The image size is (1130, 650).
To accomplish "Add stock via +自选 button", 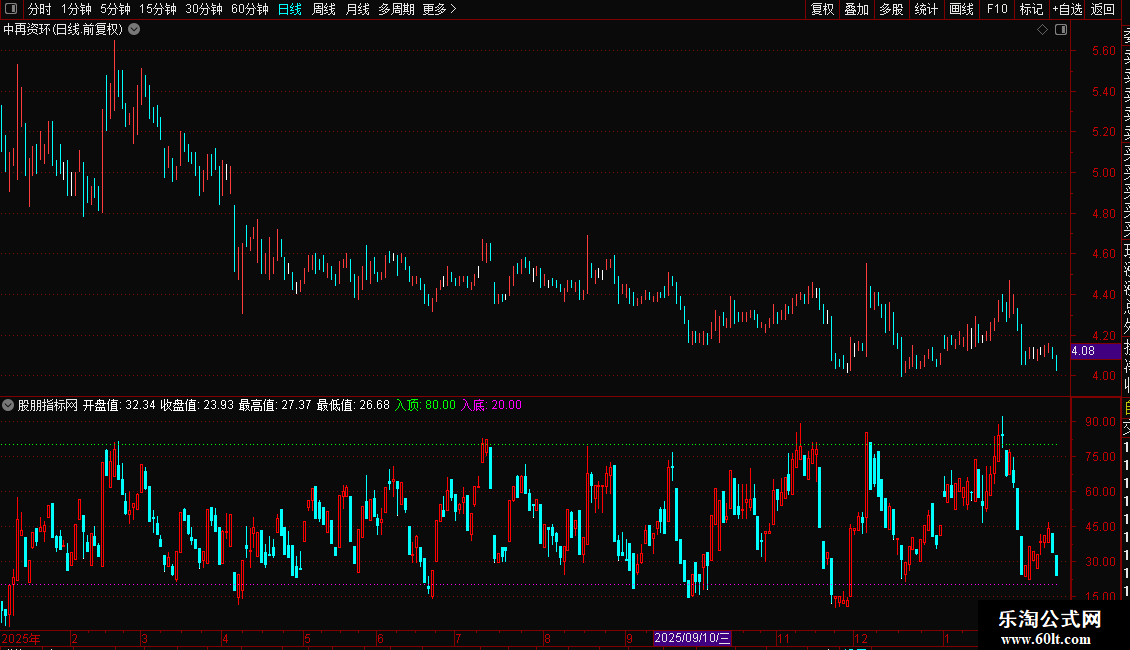I will pyautogui.click(x=1067, y=9).
